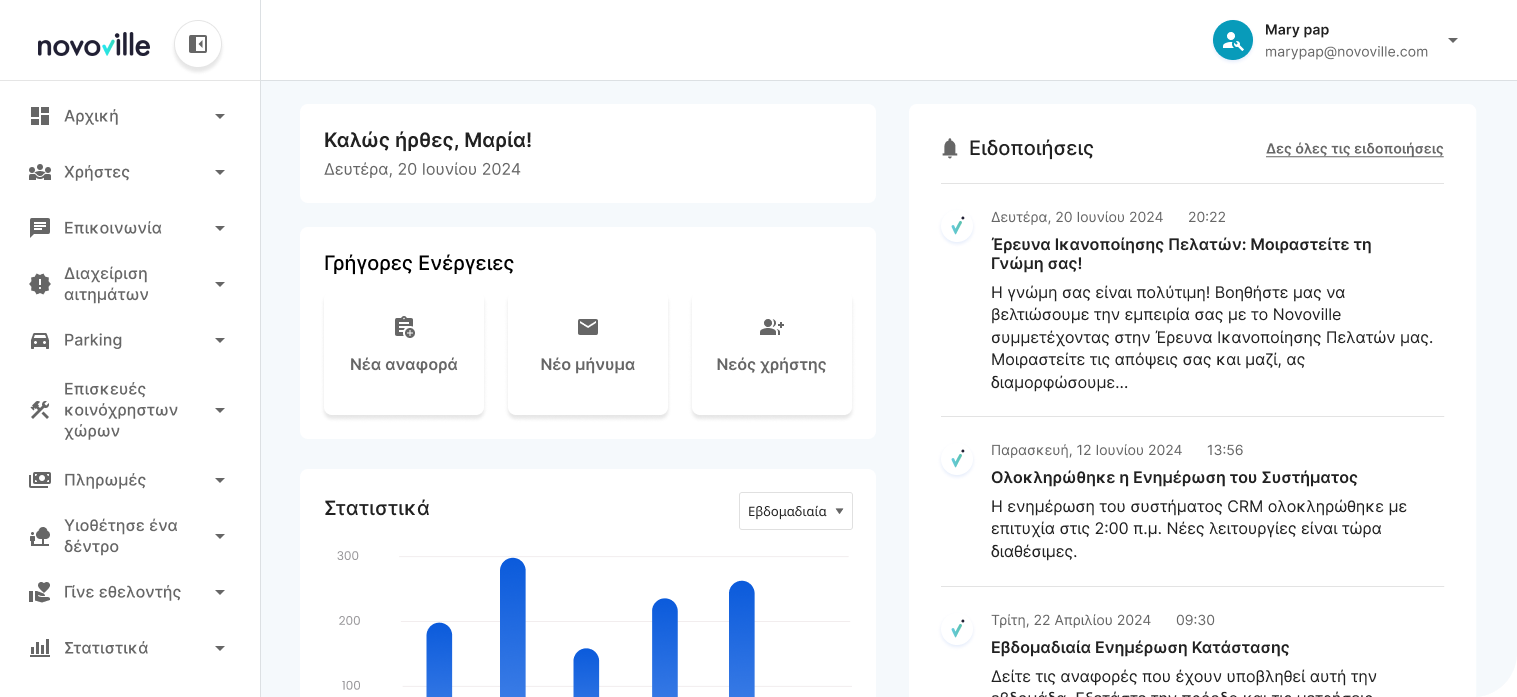Select the Parking sidebar menu item
This screenshot has height=697, width=1517.
click(x=93, y=340)
